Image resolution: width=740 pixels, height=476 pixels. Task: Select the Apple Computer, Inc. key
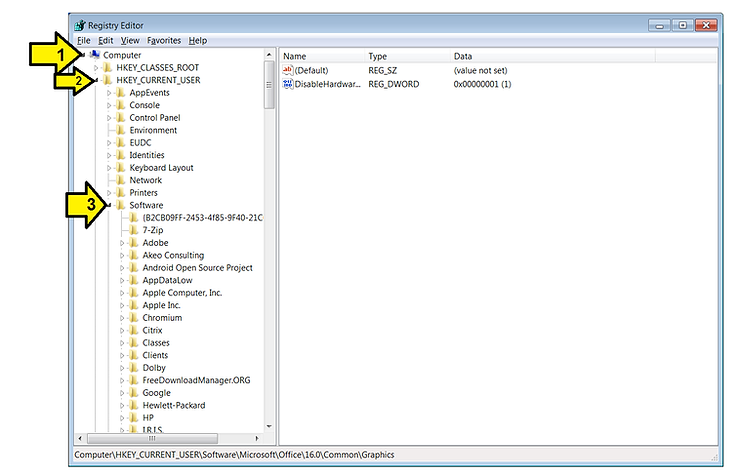coord(182,293)
